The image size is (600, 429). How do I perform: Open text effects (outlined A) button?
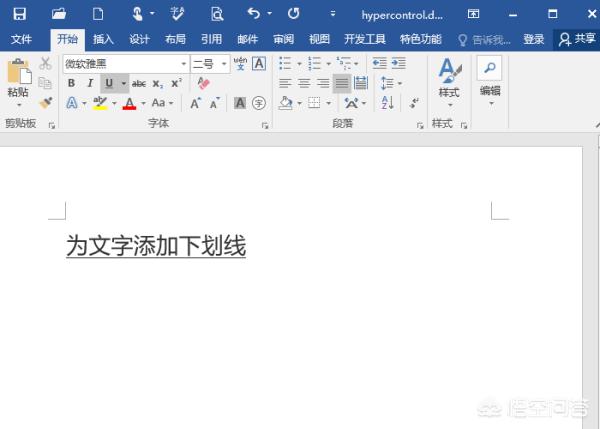72,103
